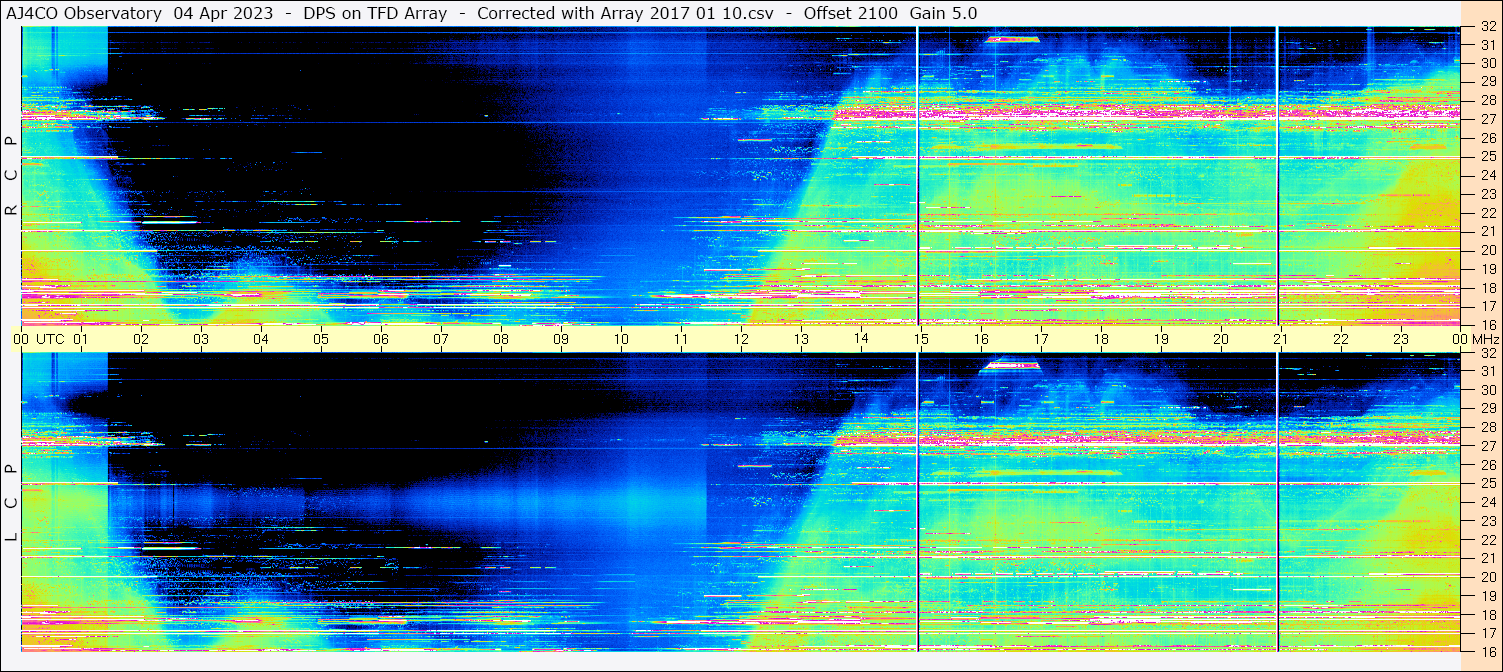Click hour '04' on the UTC time axis
Image resolution: width=1503 pixels, height=672 pixels.
(x=261, y=339)
